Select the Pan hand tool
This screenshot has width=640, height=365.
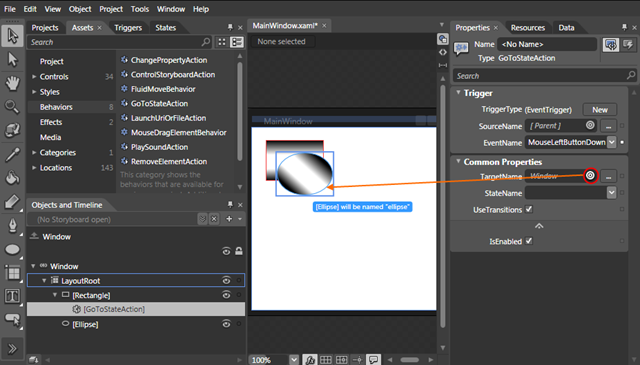coord(12,83)
